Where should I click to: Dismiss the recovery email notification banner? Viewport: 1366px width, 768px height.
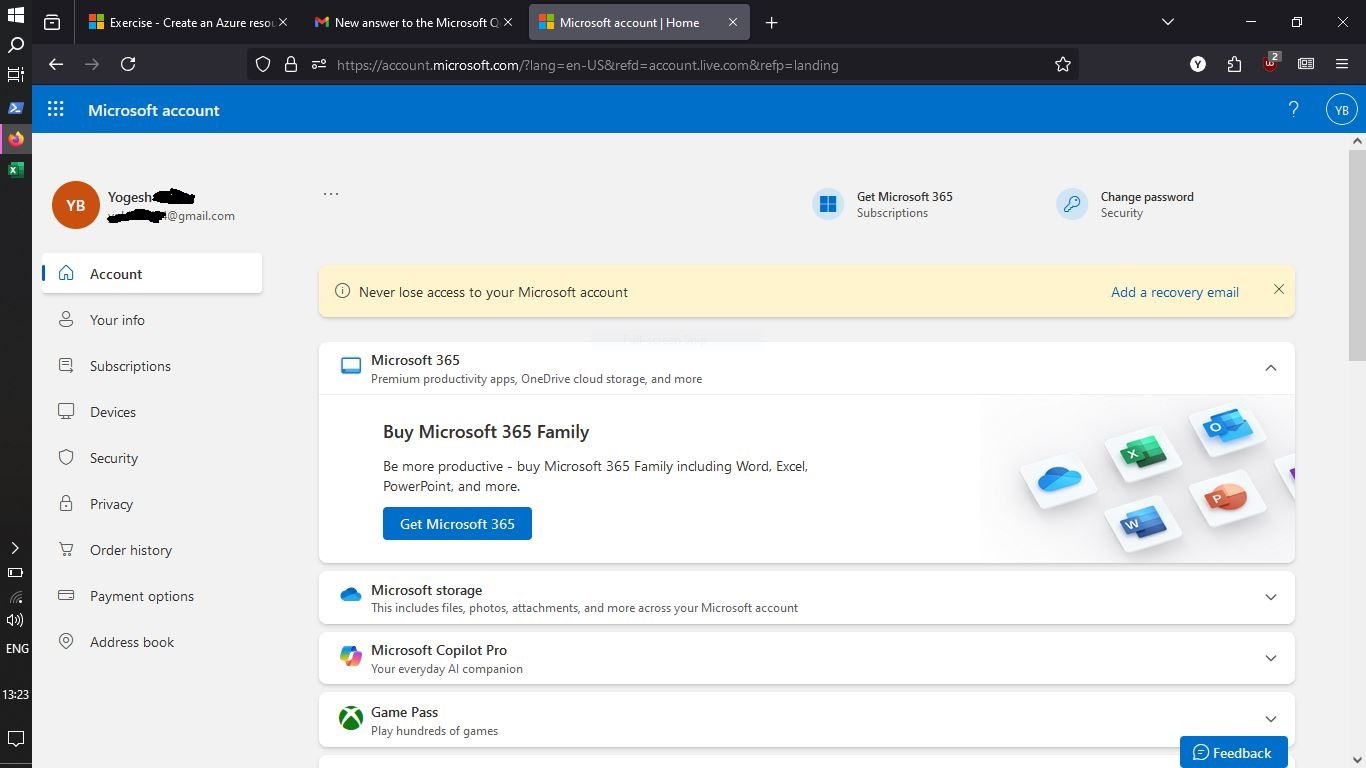coord(1278,289)
